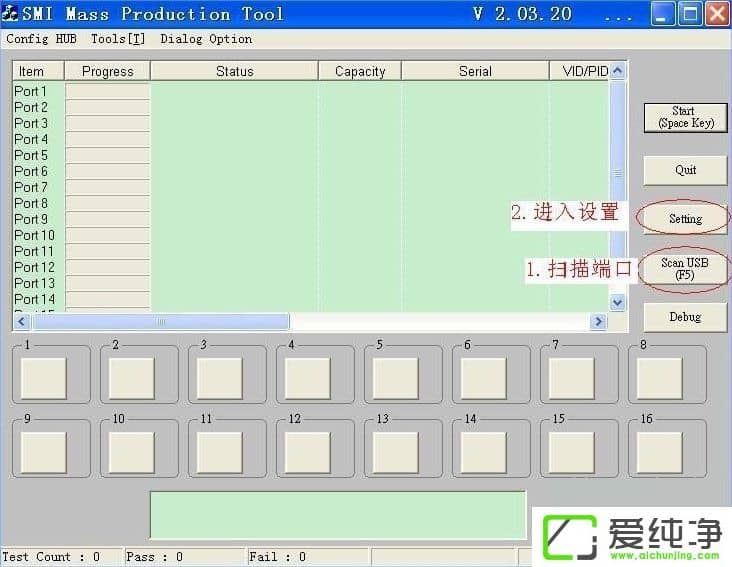
Task: Click port slot box 2
Action: [132, 378]
